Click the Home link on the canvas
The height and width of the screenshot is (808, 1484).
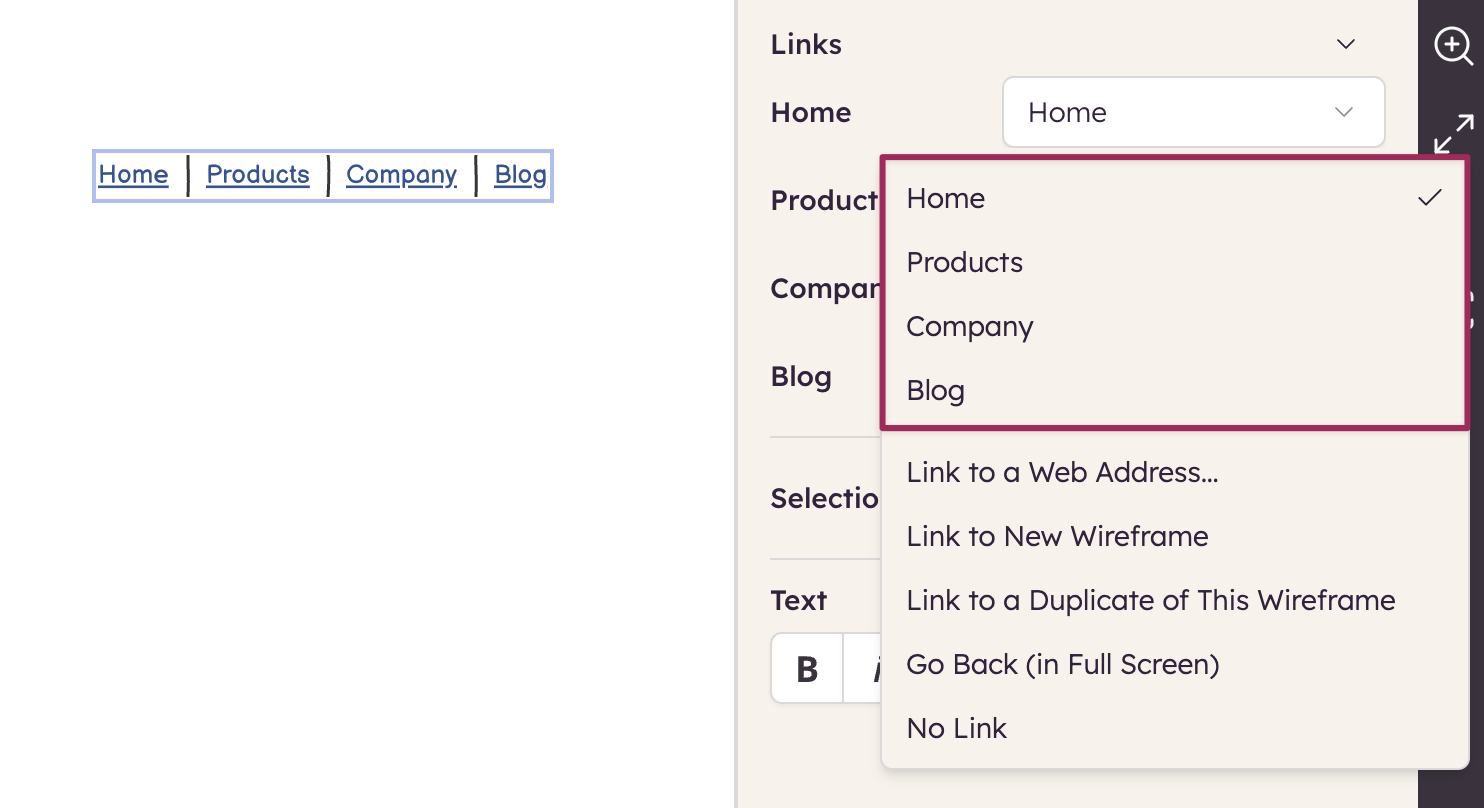click(133, 175)
